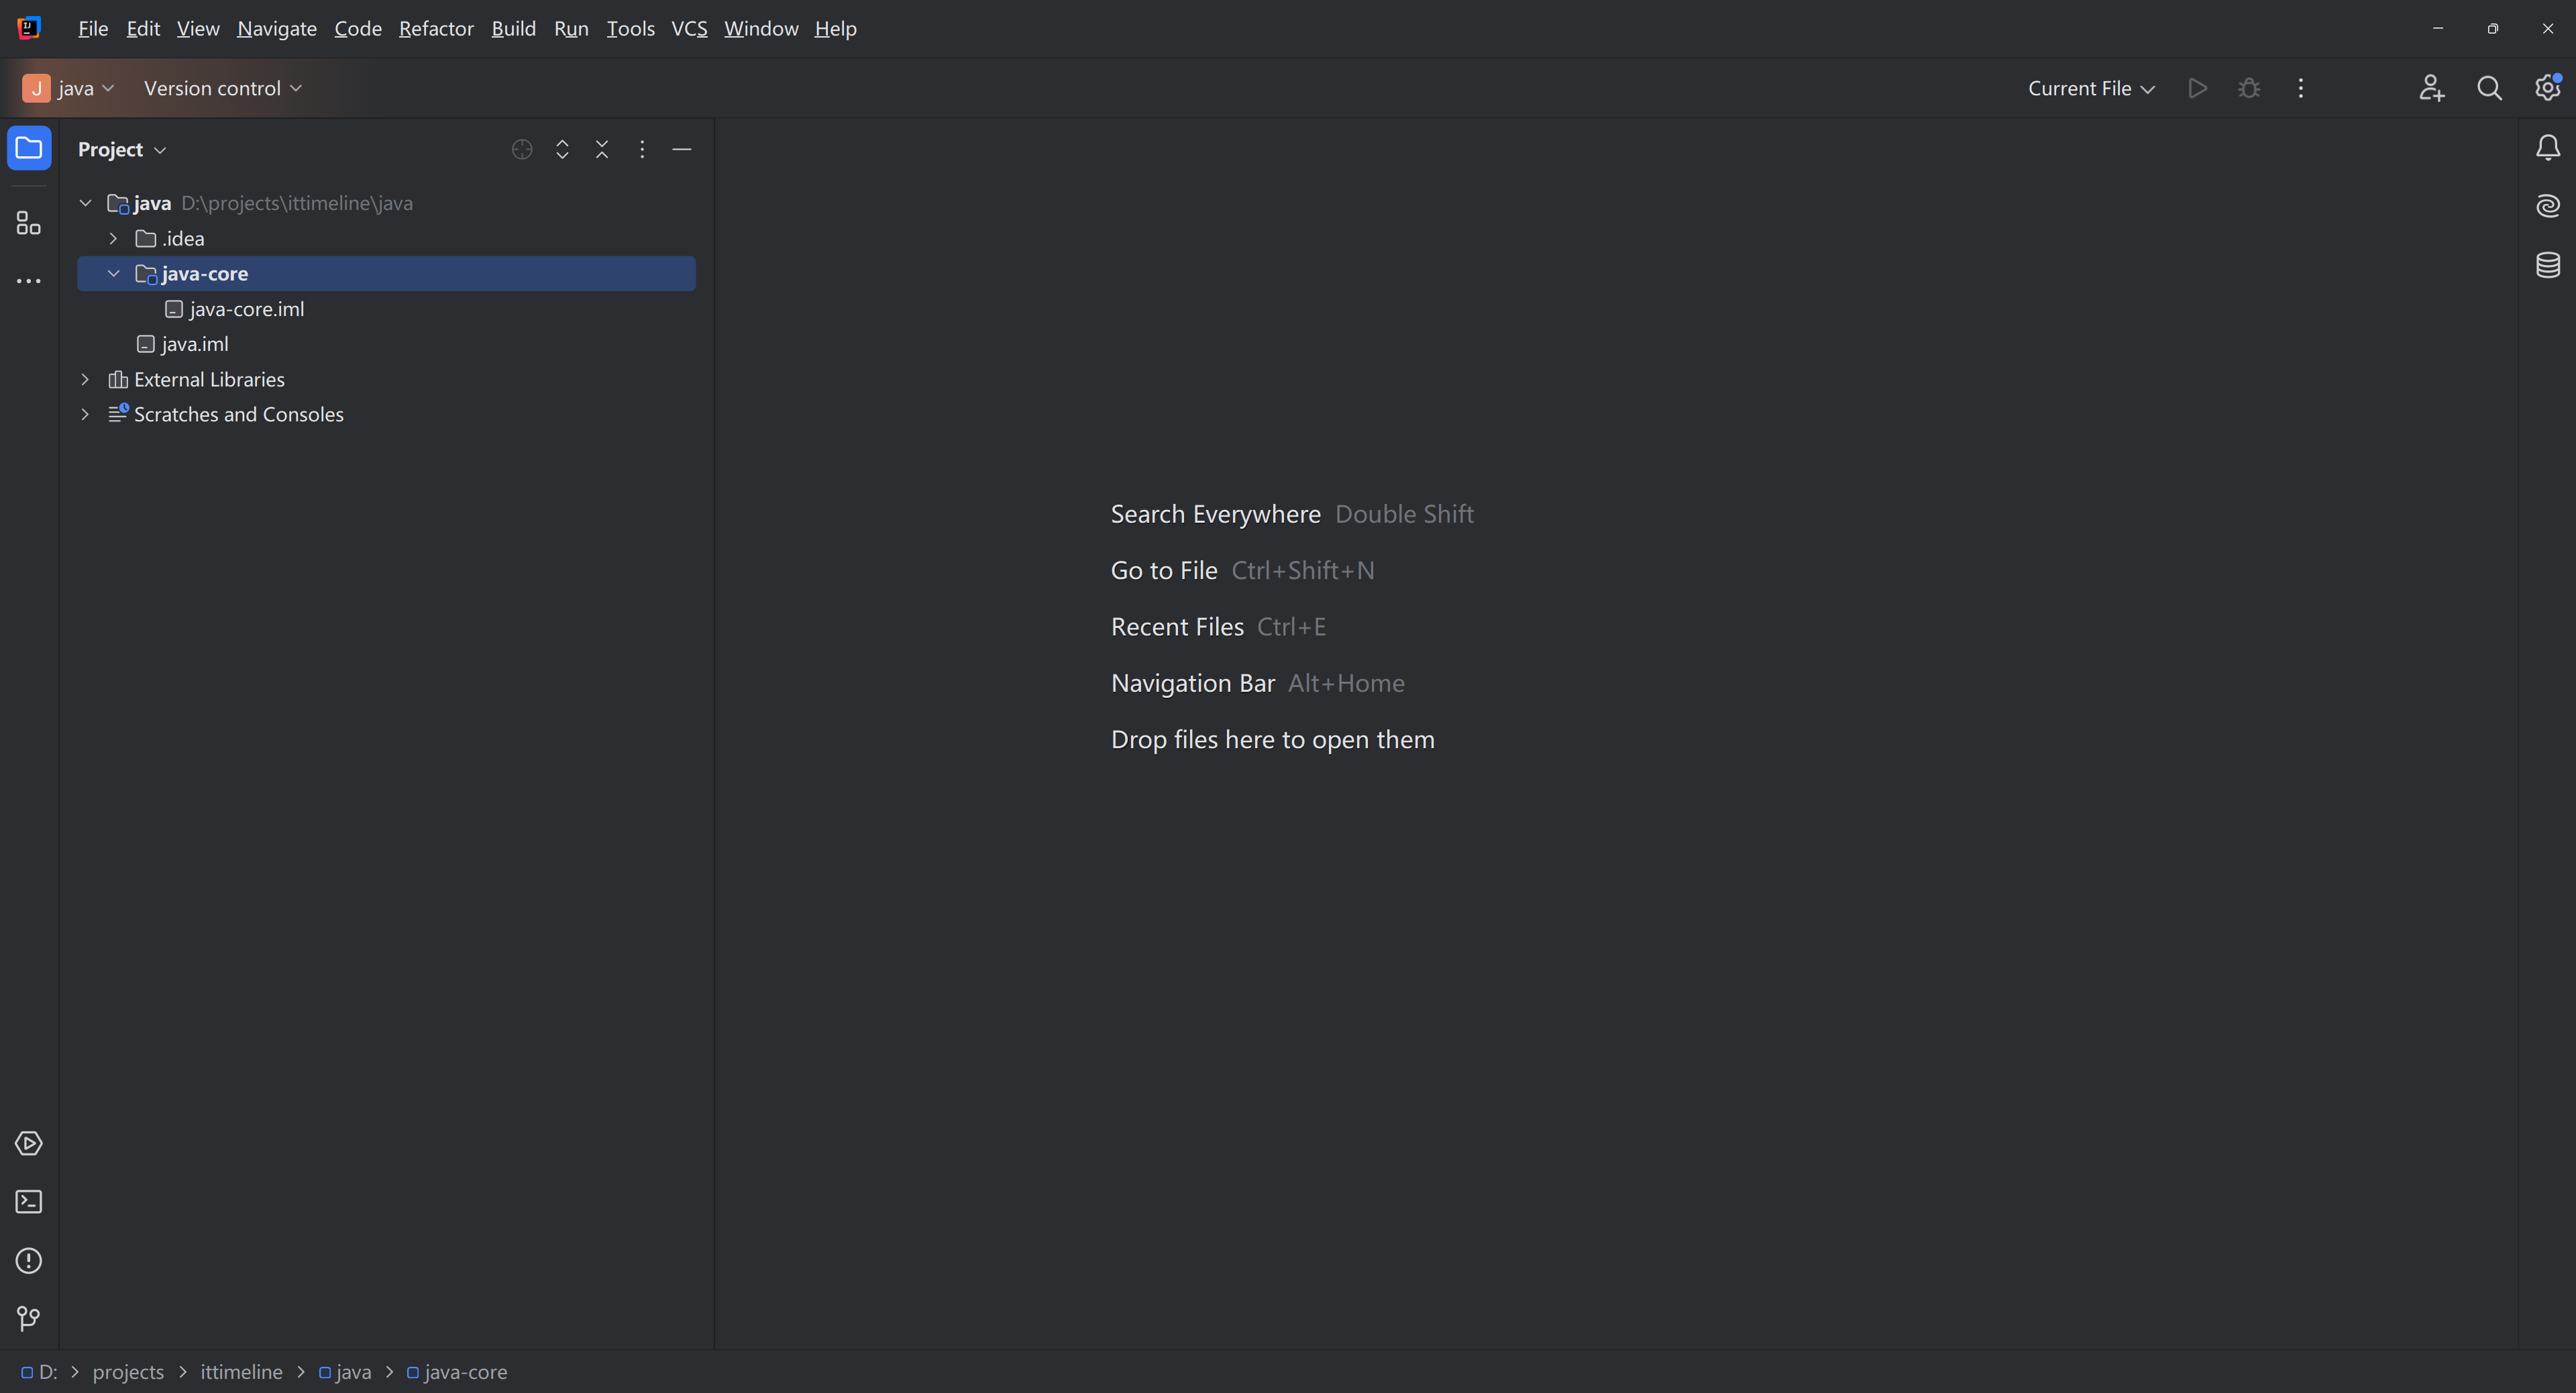The width and height of the screenshot is (2576, 1393).
Task: Open the Refactor menu
Action: [x=436, y=29]
